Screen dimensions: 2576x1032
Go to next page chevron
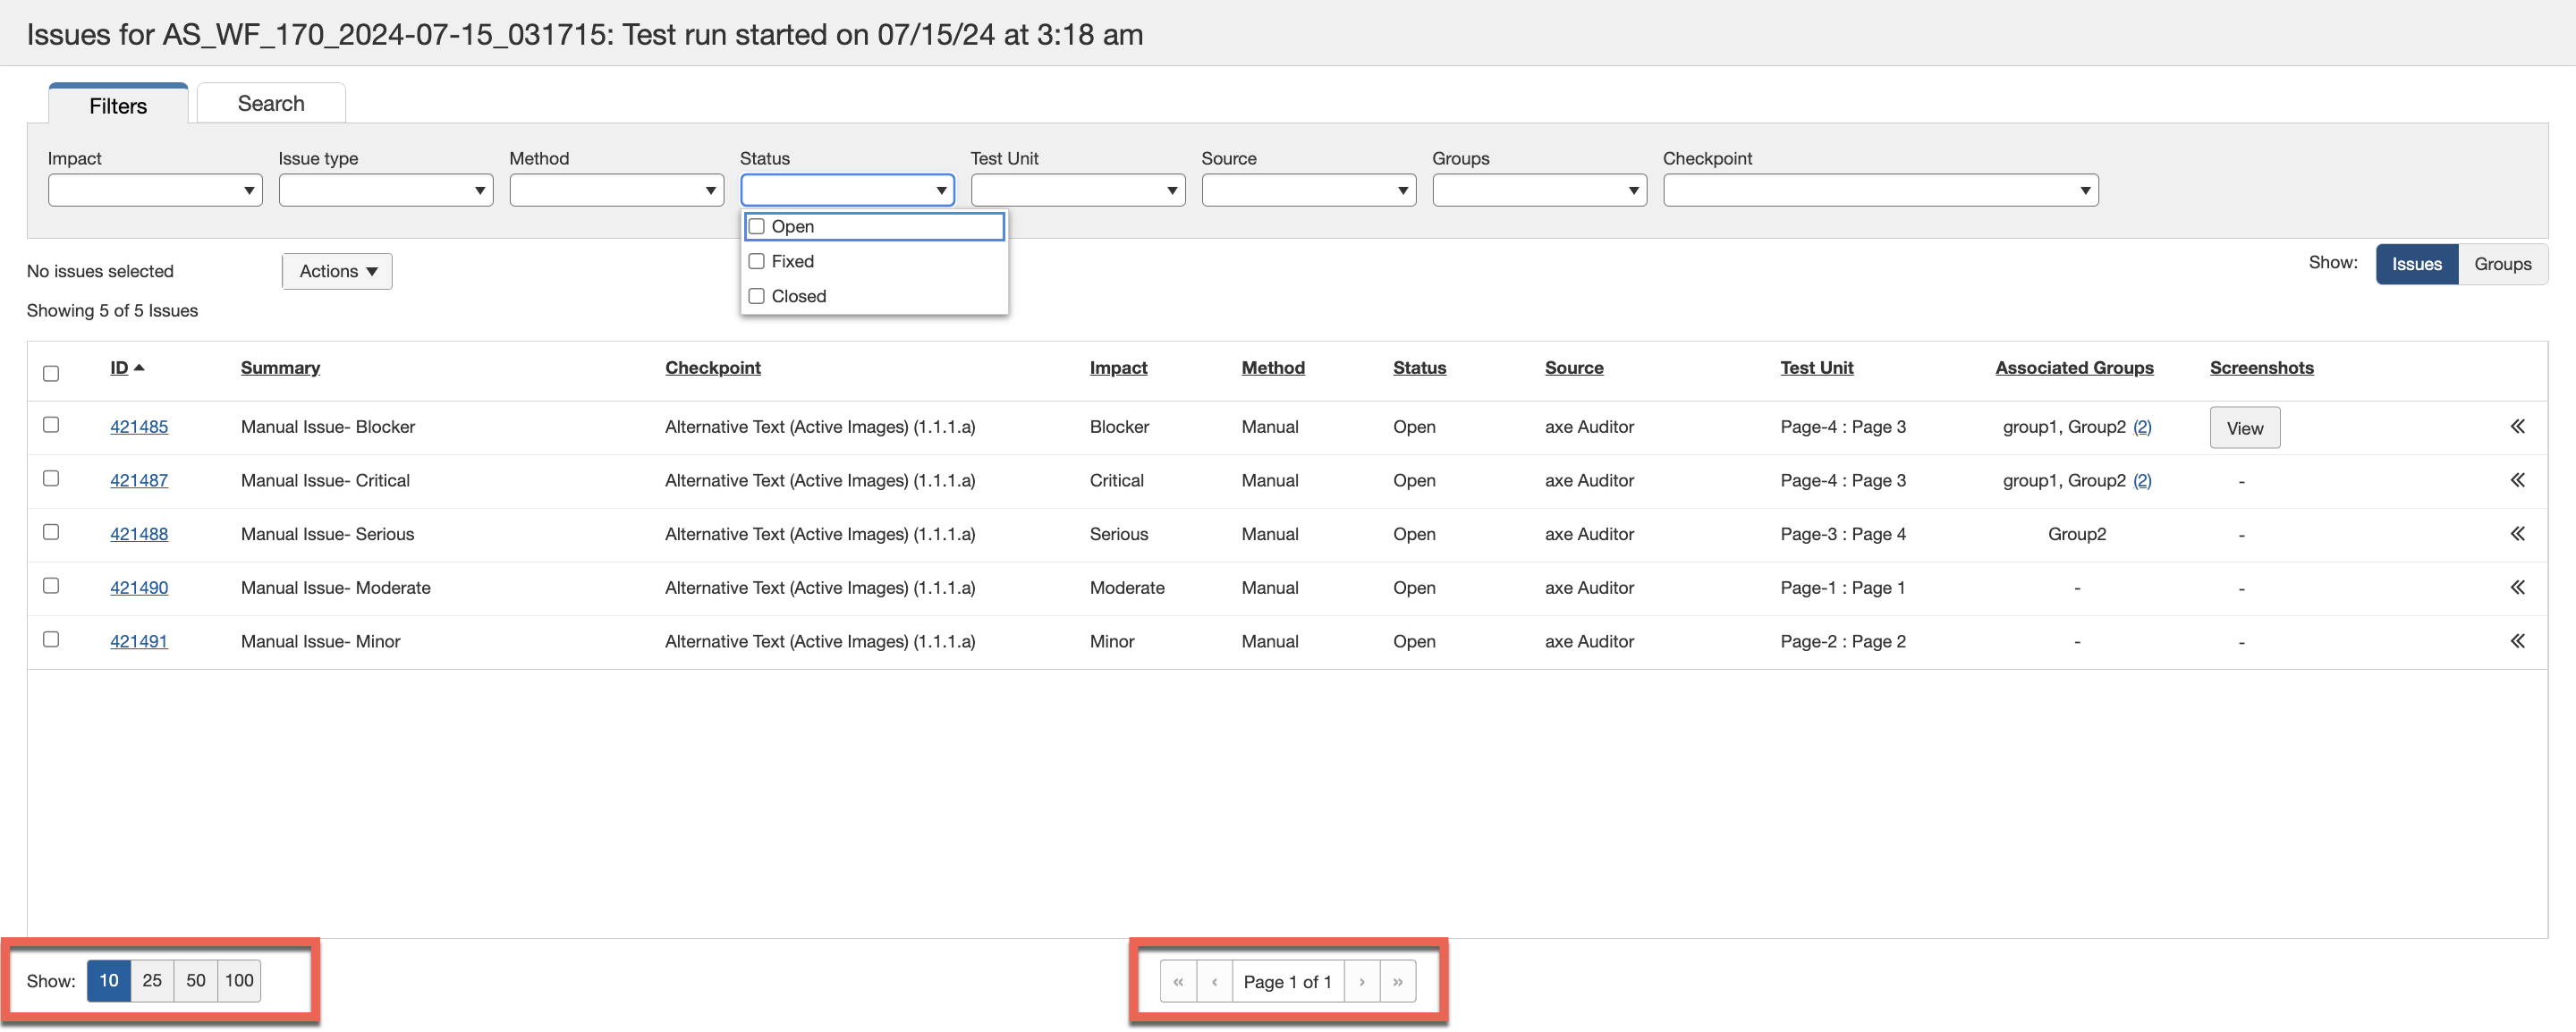tap(1362, 981)
